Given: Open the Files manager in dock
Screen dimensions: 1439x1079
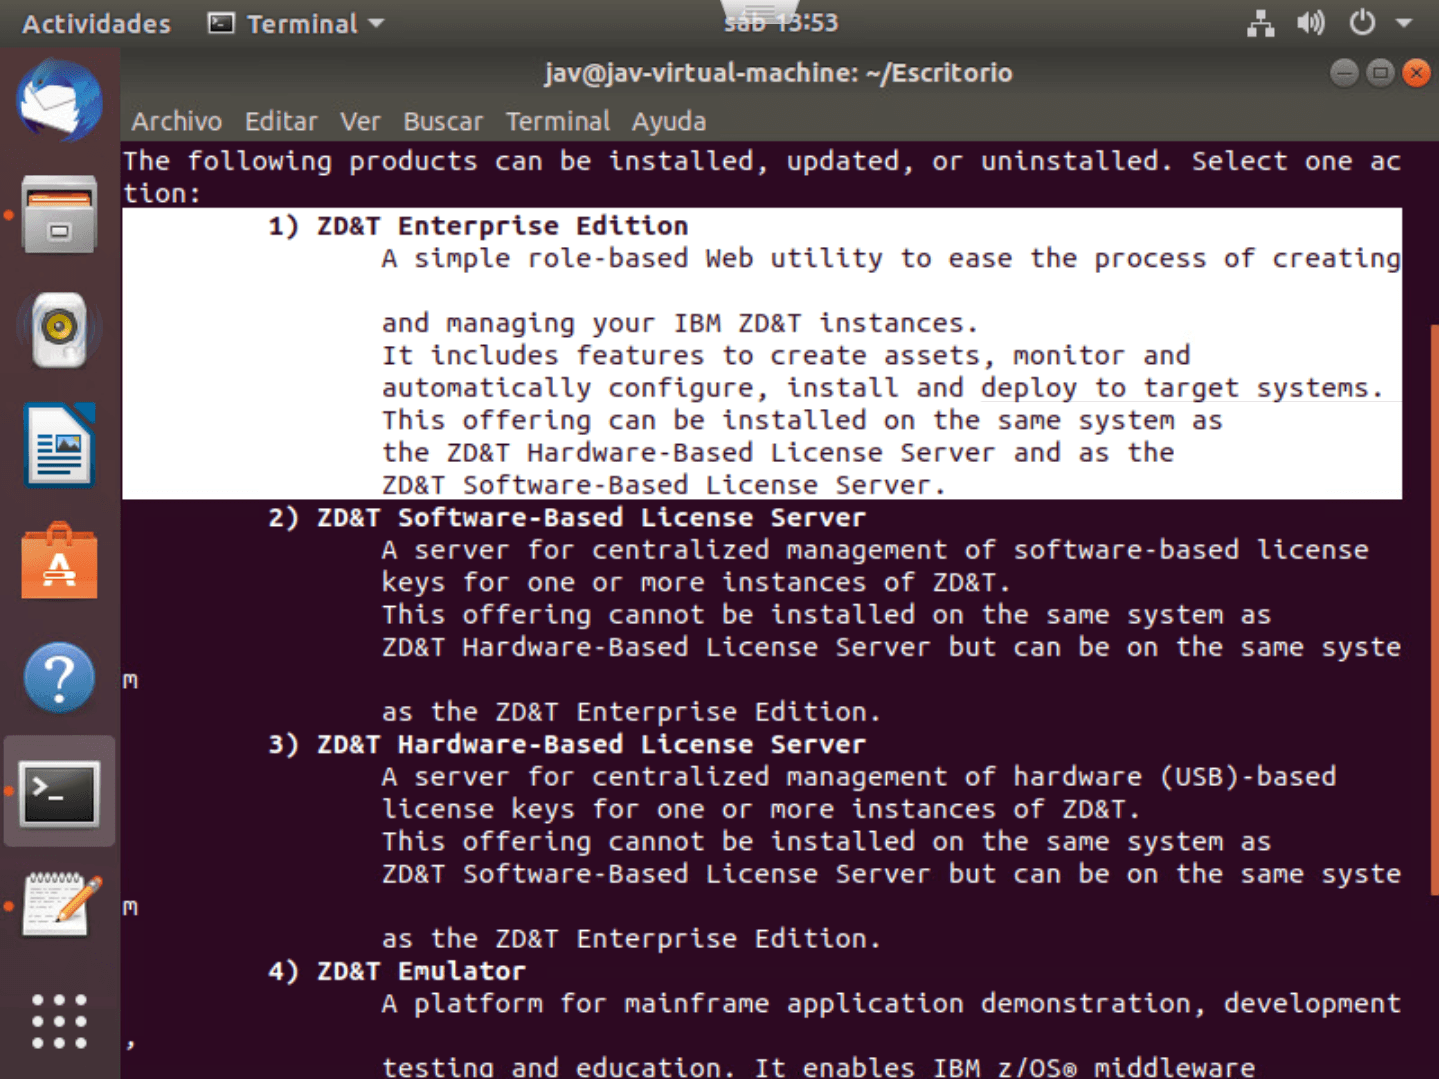Looking at the screenshot, I should [x=59, y=215].
